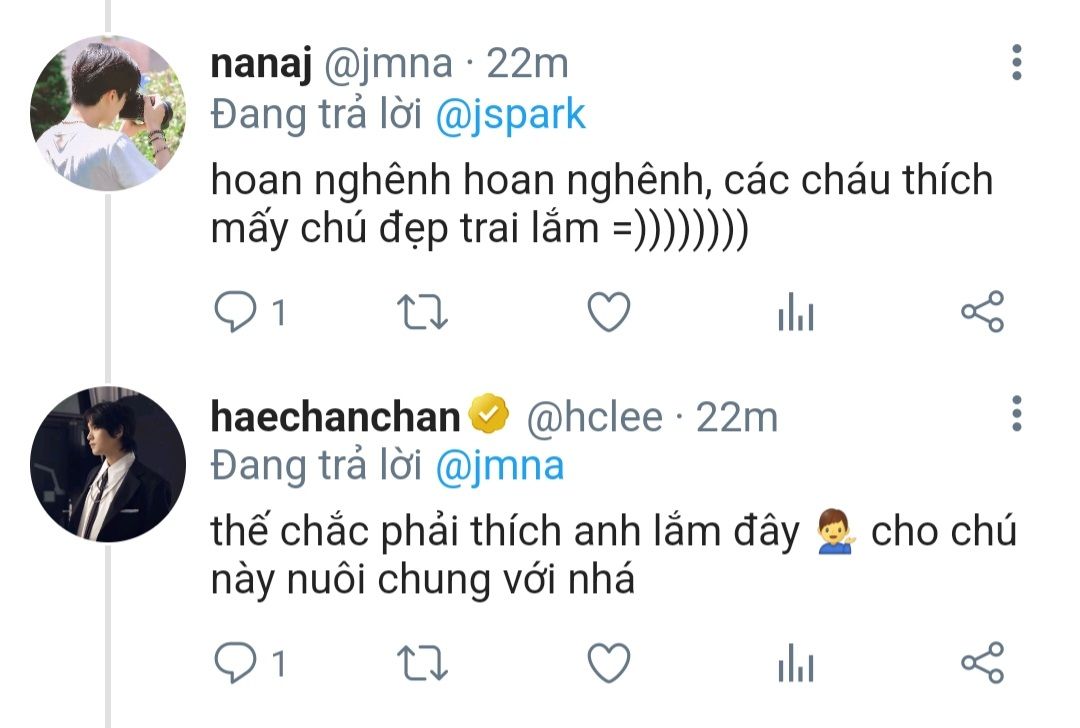Open the @jspark mention link
The width and height of the screenshot is (1080, 728).
511,116
